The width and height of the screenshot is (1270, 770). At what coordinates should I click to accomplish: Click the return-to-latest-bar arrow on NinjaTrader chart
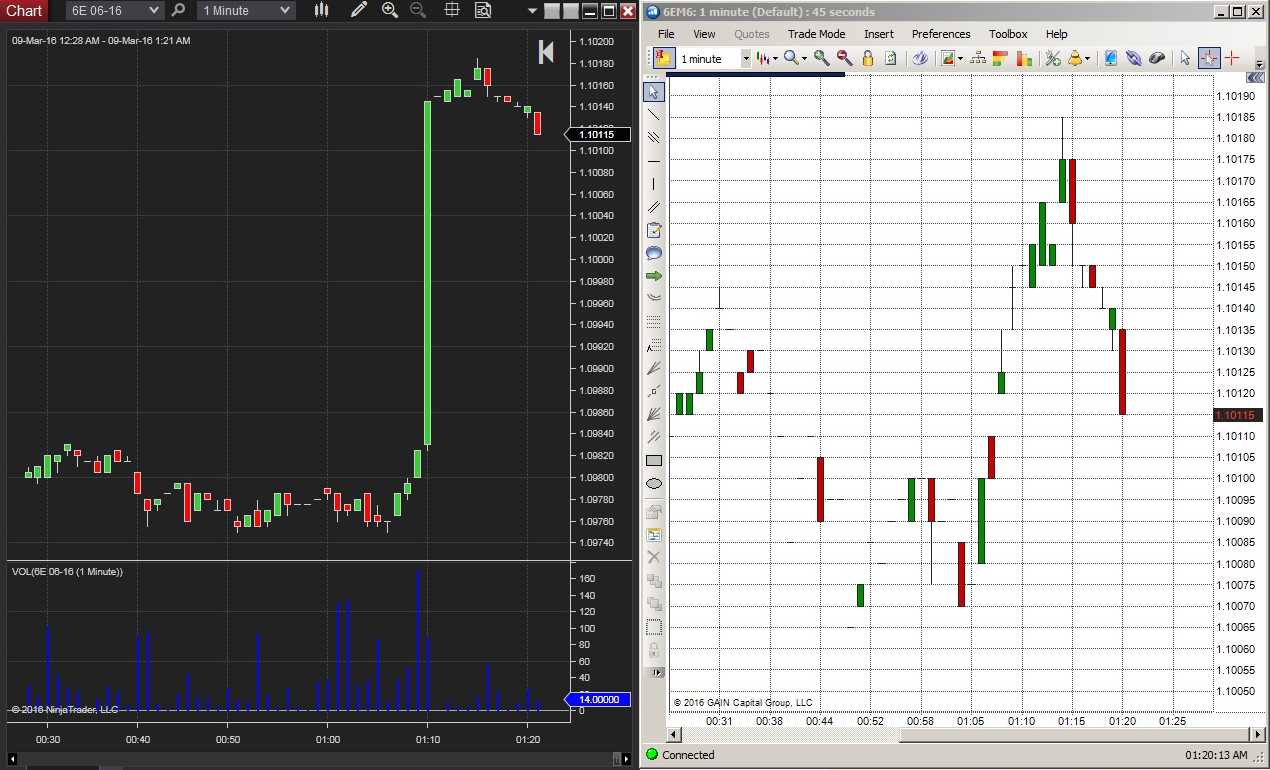click(546, 52)
